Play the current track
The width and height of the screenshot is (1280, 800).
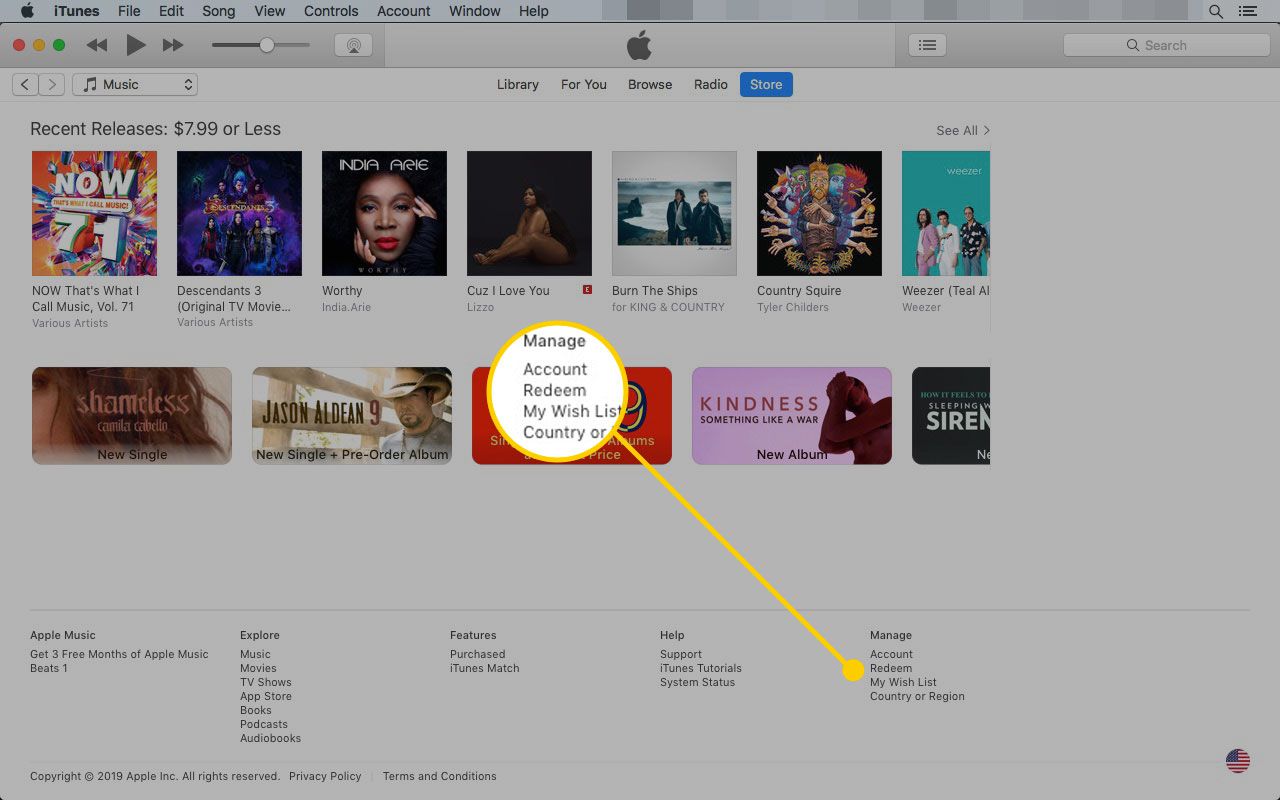pos(135,45)
